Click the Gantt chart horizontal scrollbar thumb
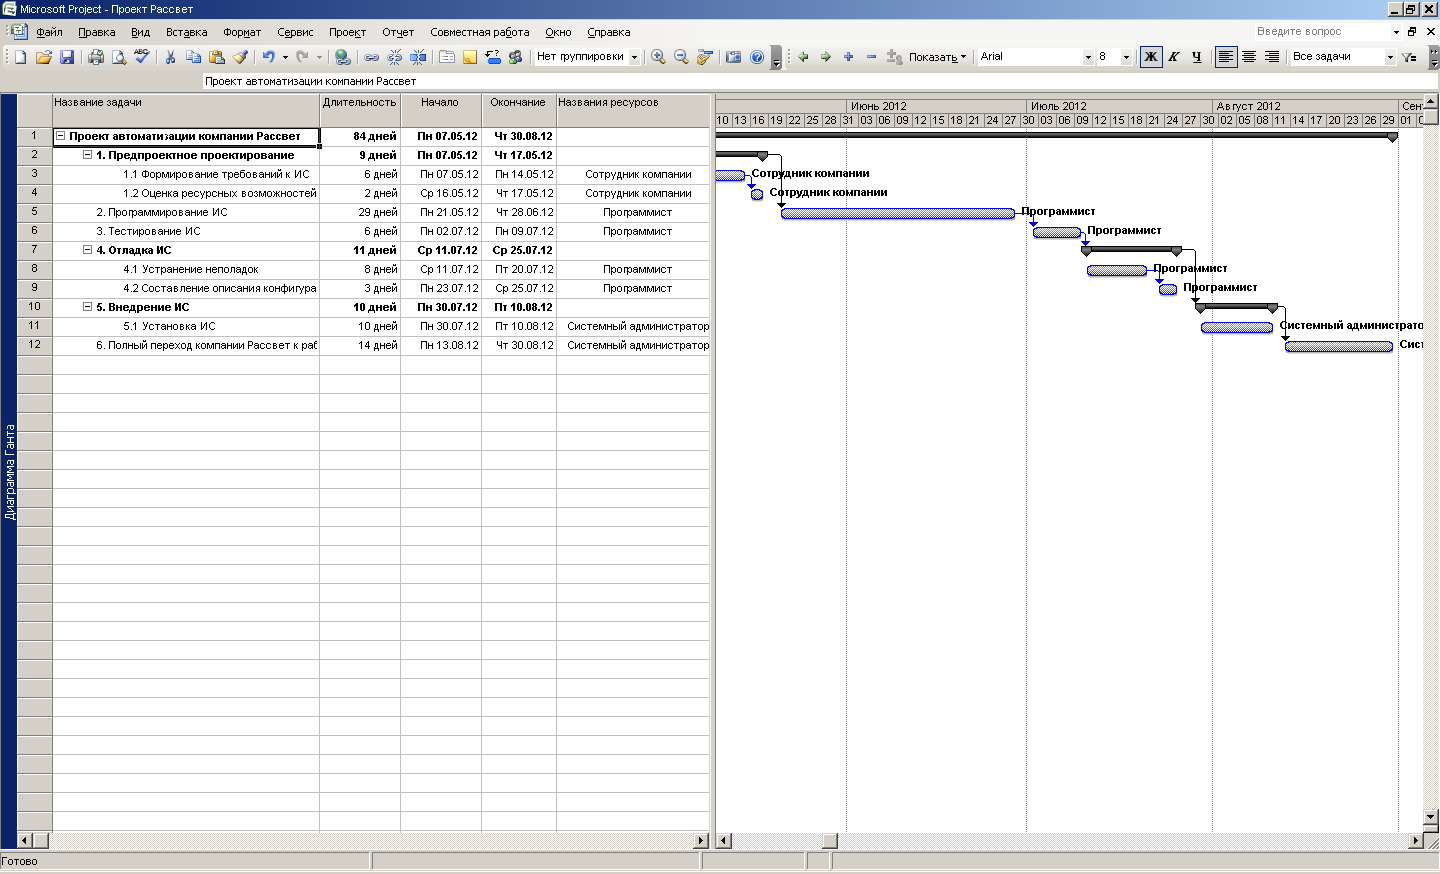This screenshot has width=1440, height=874. [829, 841]
